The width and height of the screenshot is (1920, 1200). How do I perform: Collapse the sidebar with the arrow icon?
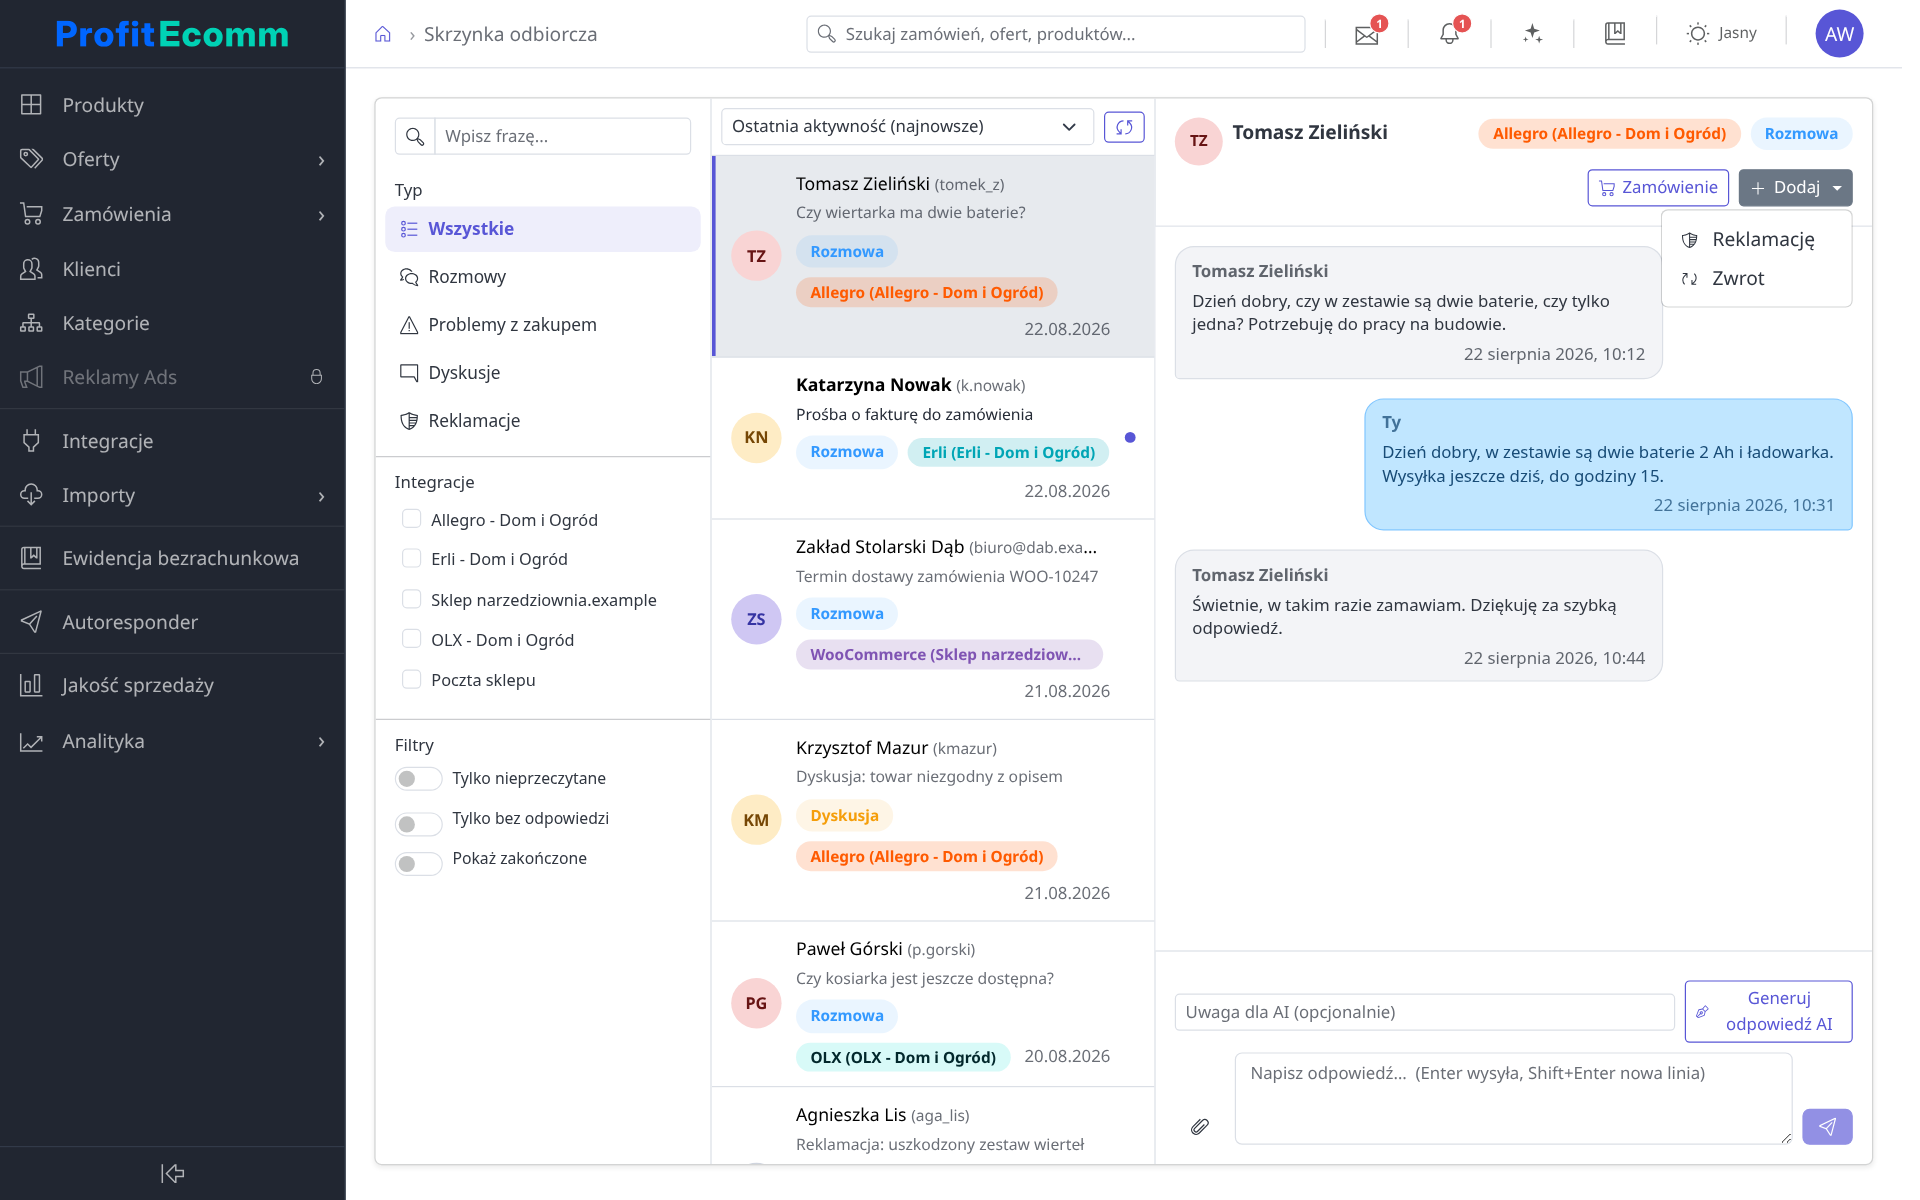172,1173
